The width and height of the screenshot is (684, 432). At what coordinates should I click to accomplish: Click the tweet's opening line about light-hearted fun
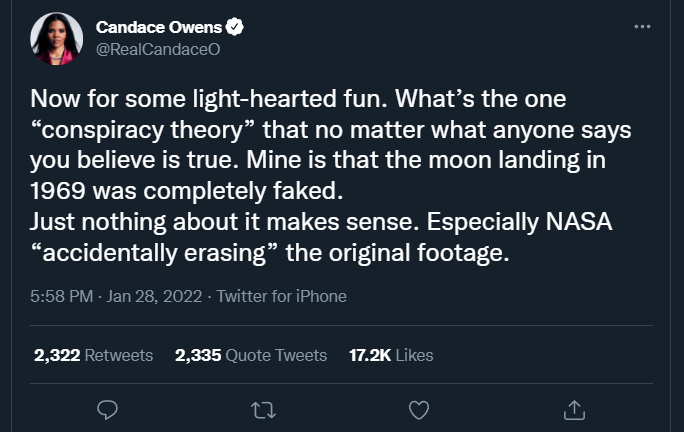pos(283,100)
